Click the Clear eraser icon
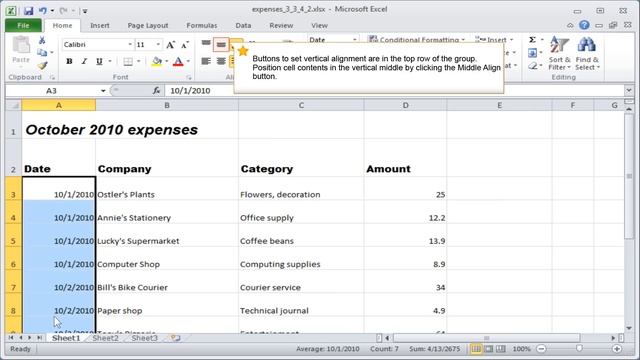This screenshot has width=640, height=360. pyautogui.click(x=532, y=65)
